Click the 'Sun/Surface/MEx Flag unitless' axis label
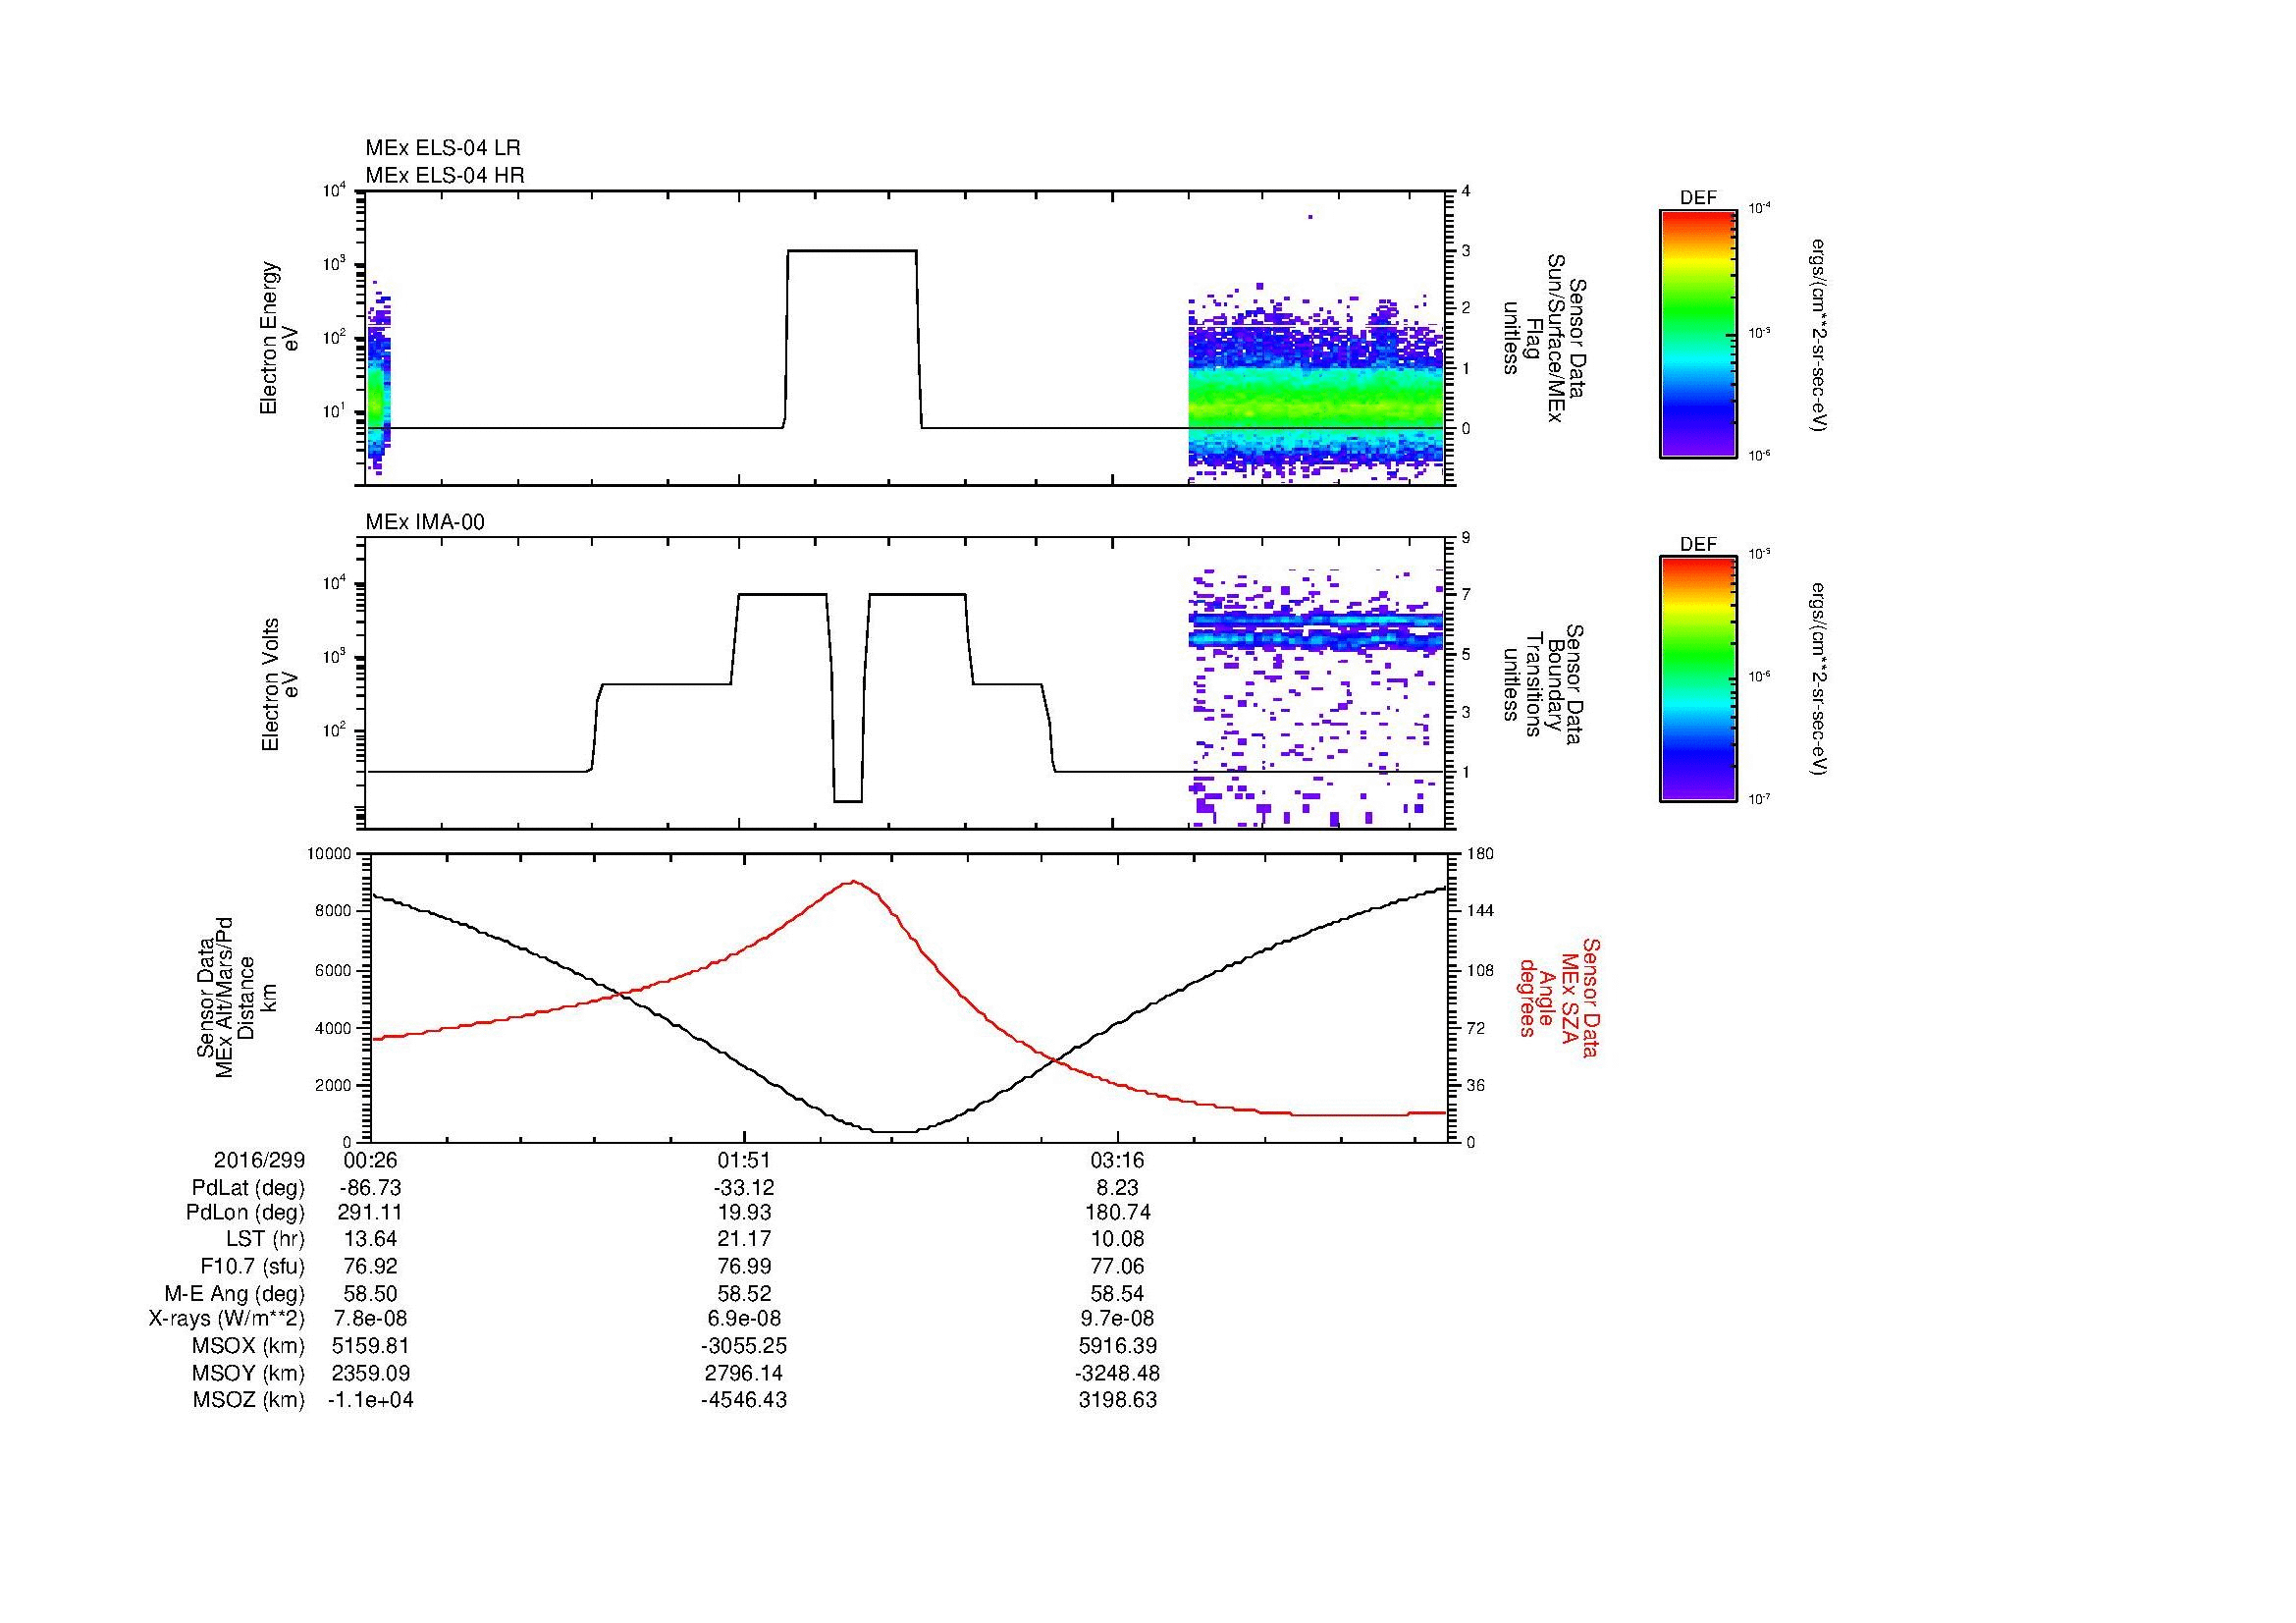The height and width of the screenshot is (1623, 2296). click(1545, 338)
